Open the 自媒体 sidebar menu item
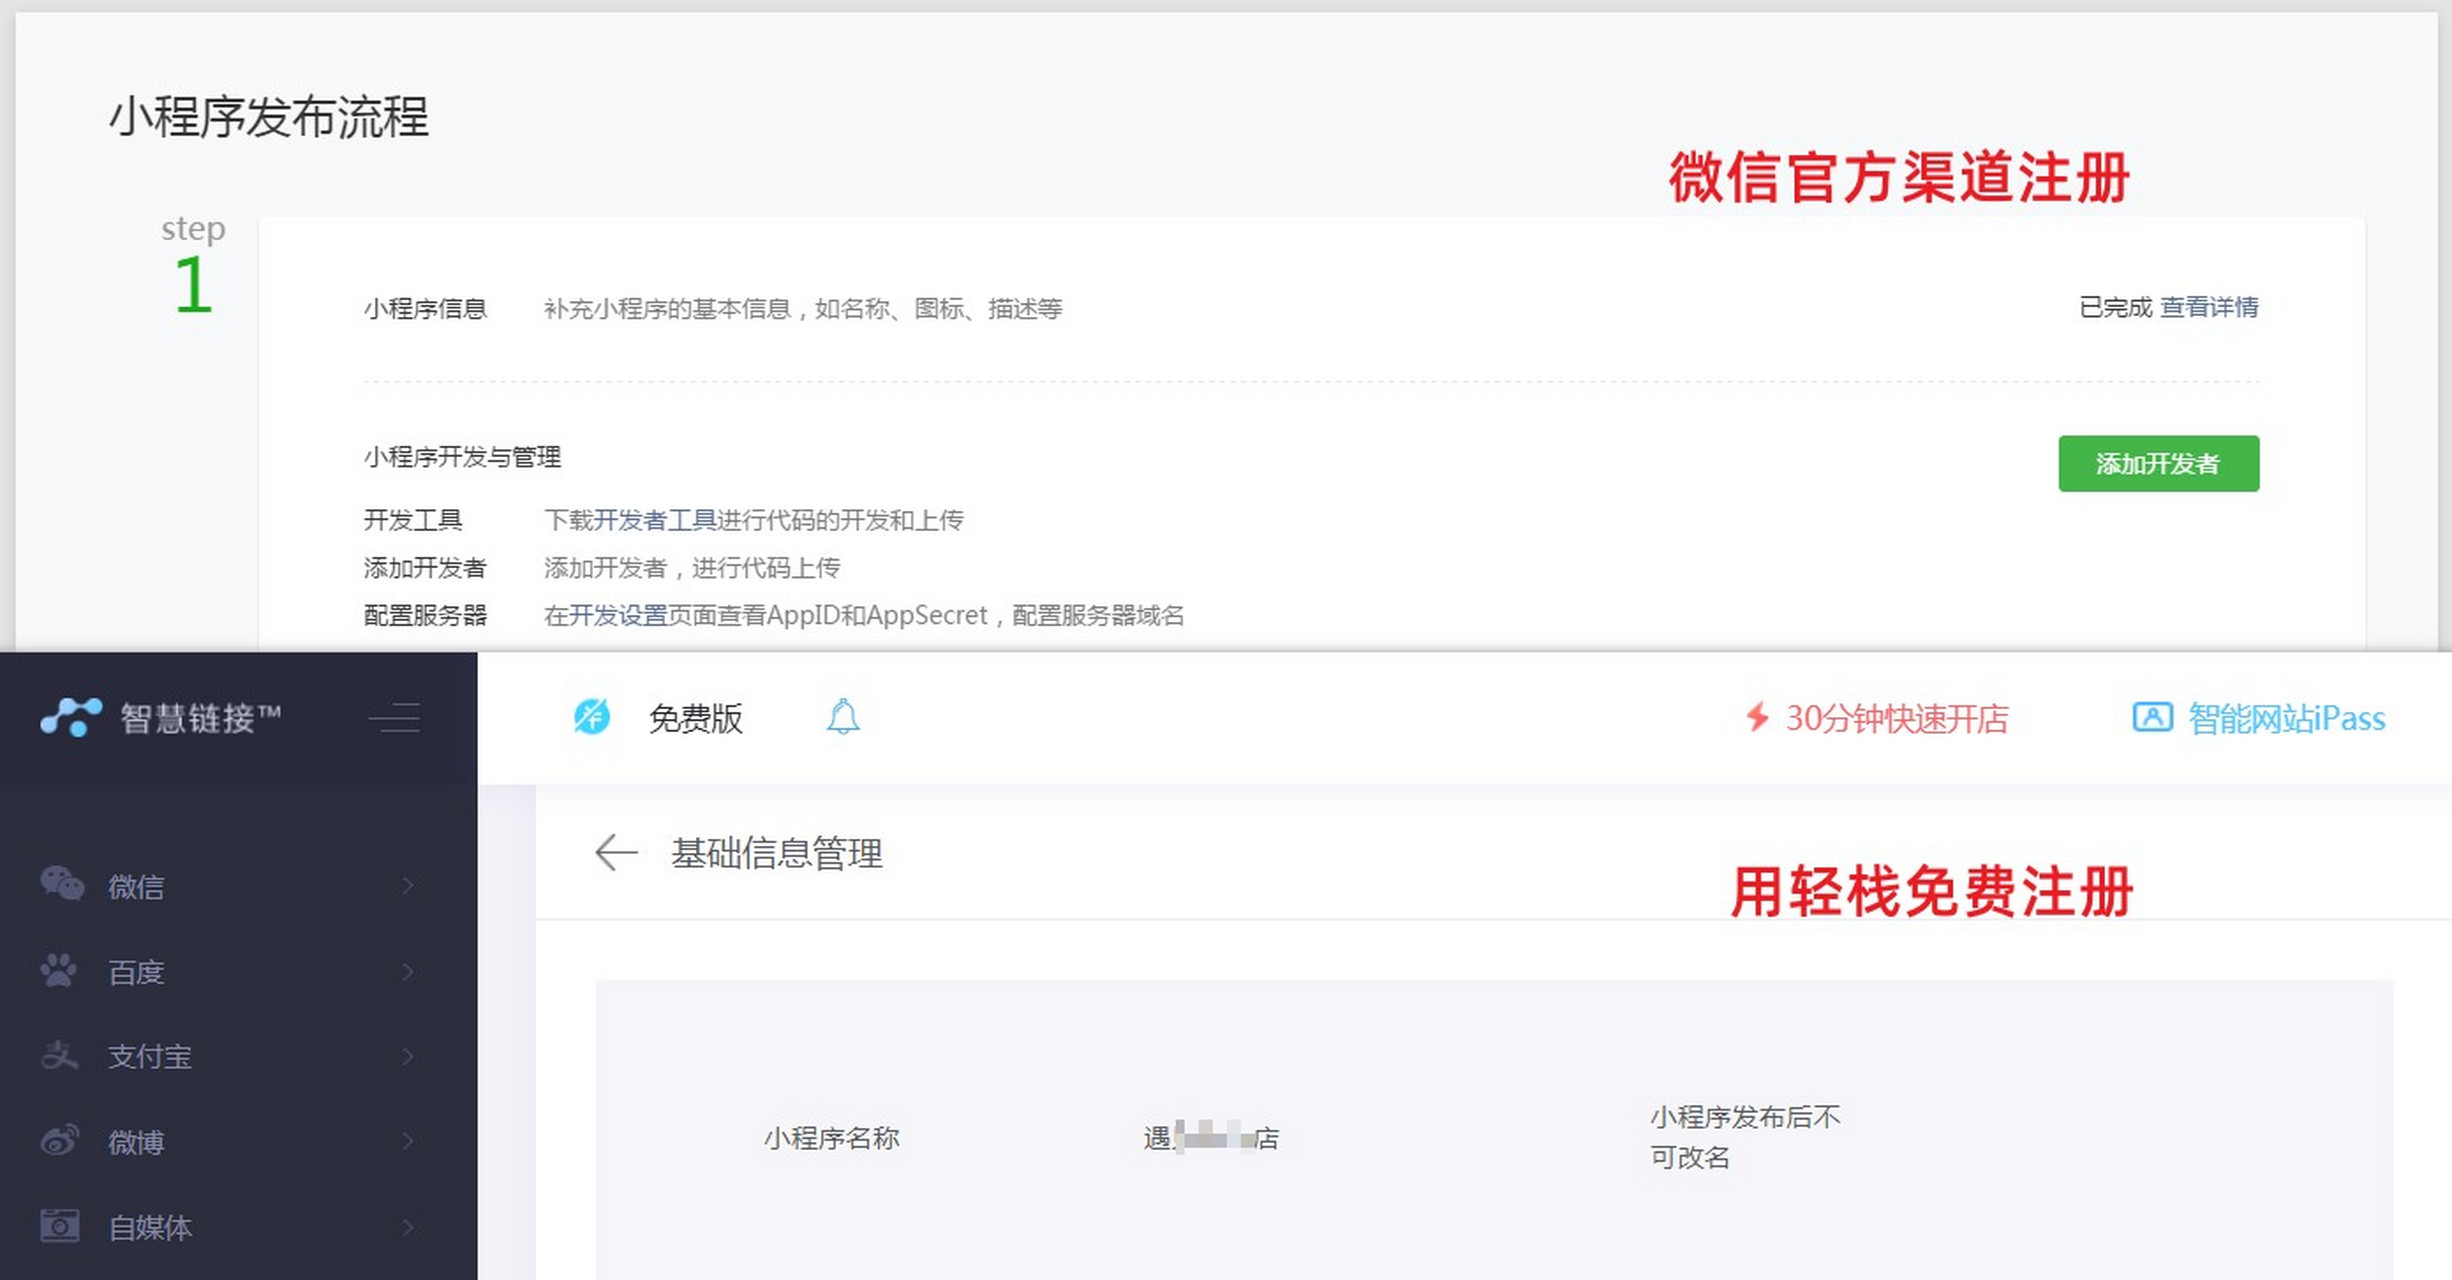The height and width of the screenshot is (1280, 2452). 238,1227
